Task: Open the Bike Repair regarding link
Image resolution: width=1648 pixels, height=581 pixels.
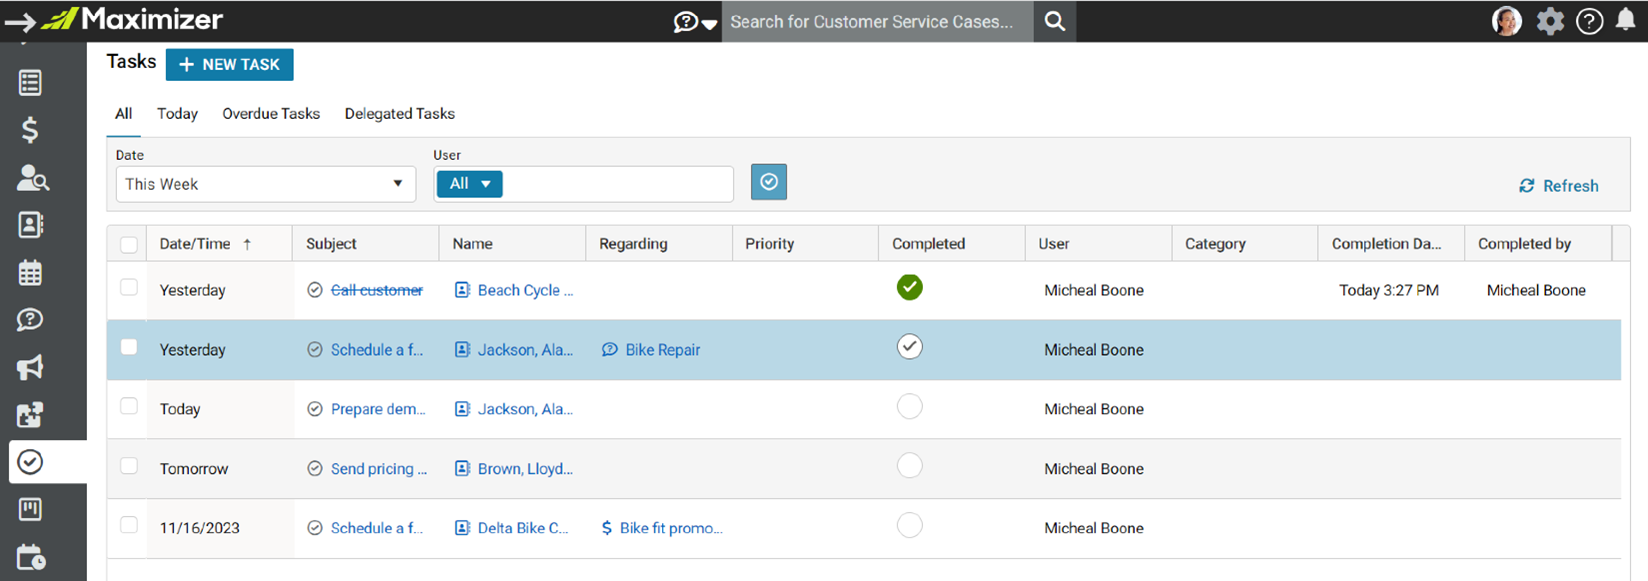Action: (x=662, y=350)
